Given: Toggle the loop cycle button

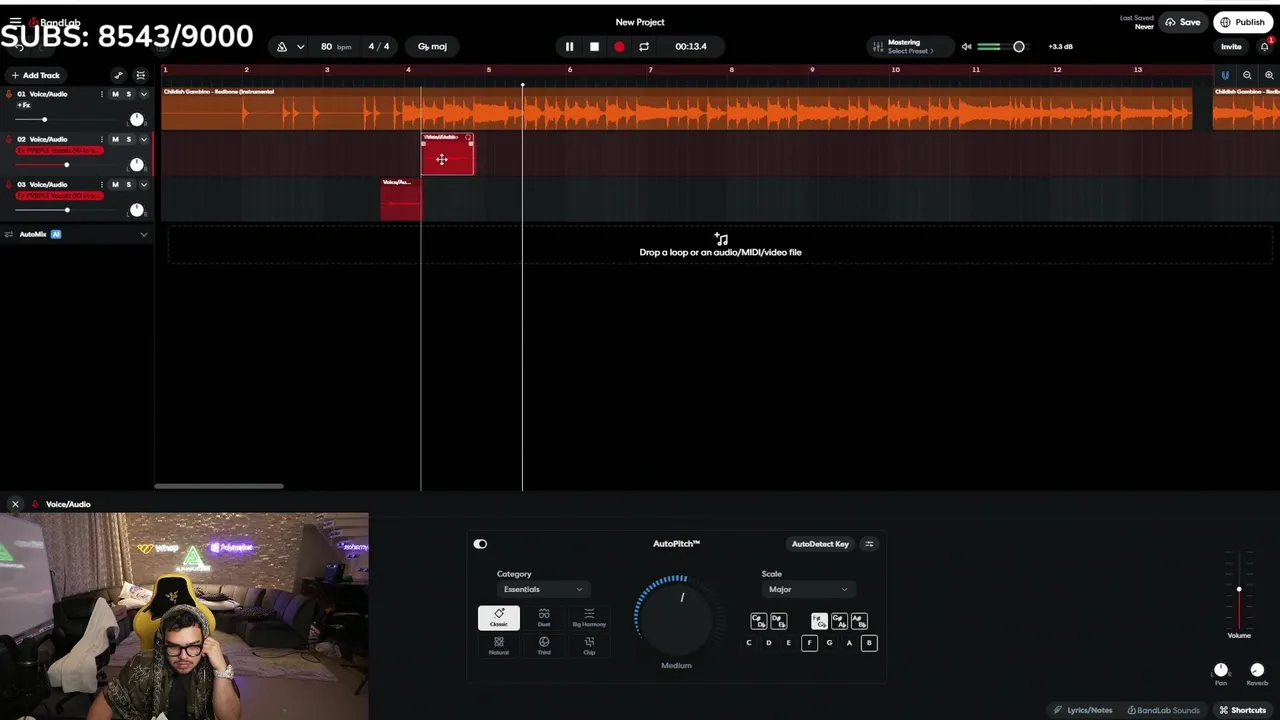Looking at the screenshot, I should click(x=644, y=47).
